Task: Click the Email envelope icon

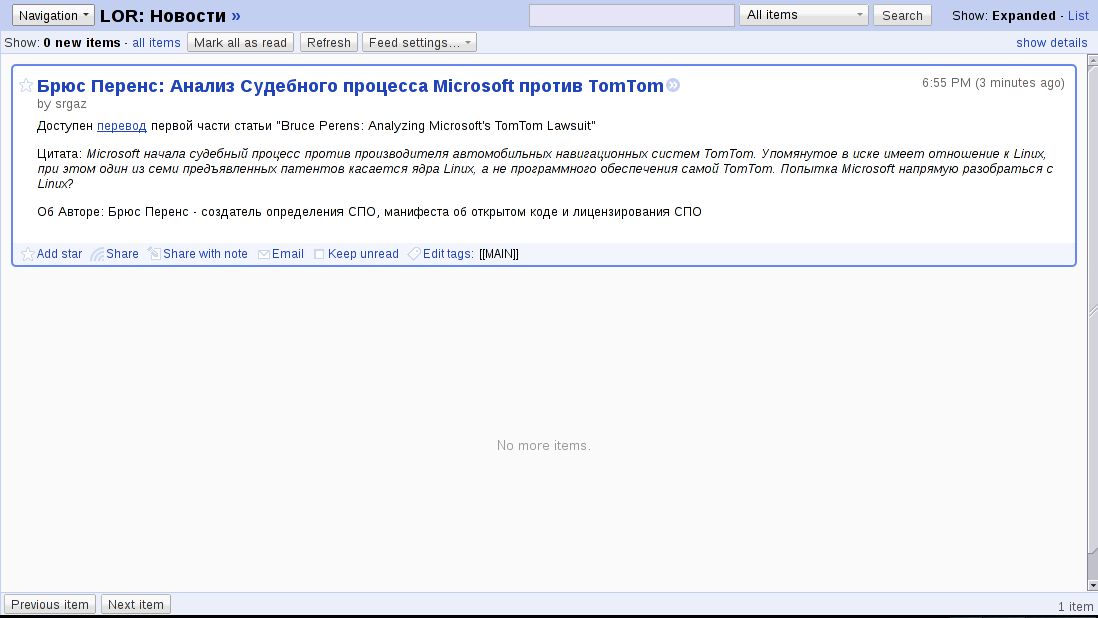Action: (264, 254)
